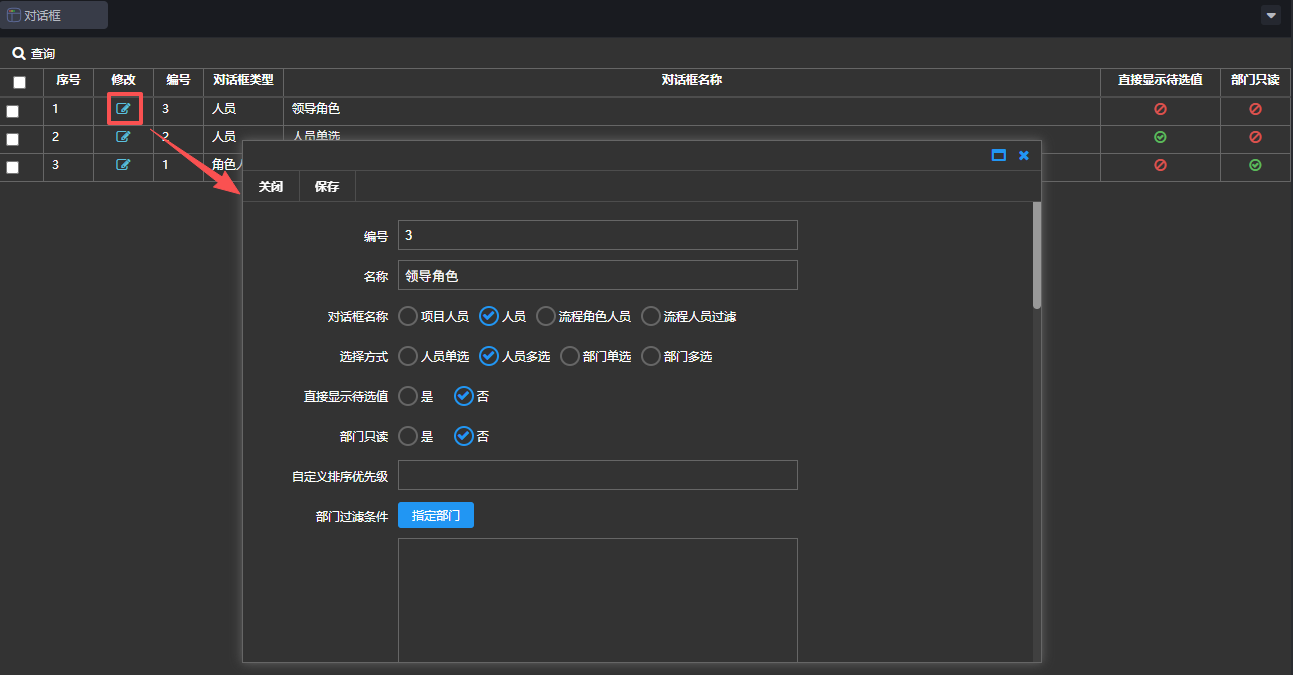Viewport: 1293px width, 675px height.
Task: Click the magnifier 查询 search icon
Action: tap(18, 53)
